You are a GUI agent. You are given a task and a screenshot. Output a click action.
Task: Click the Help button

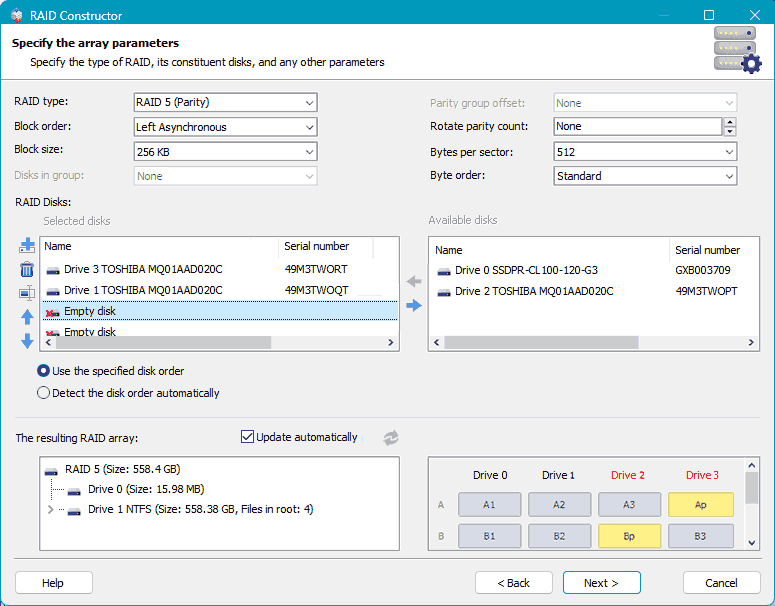pos(53,583)
